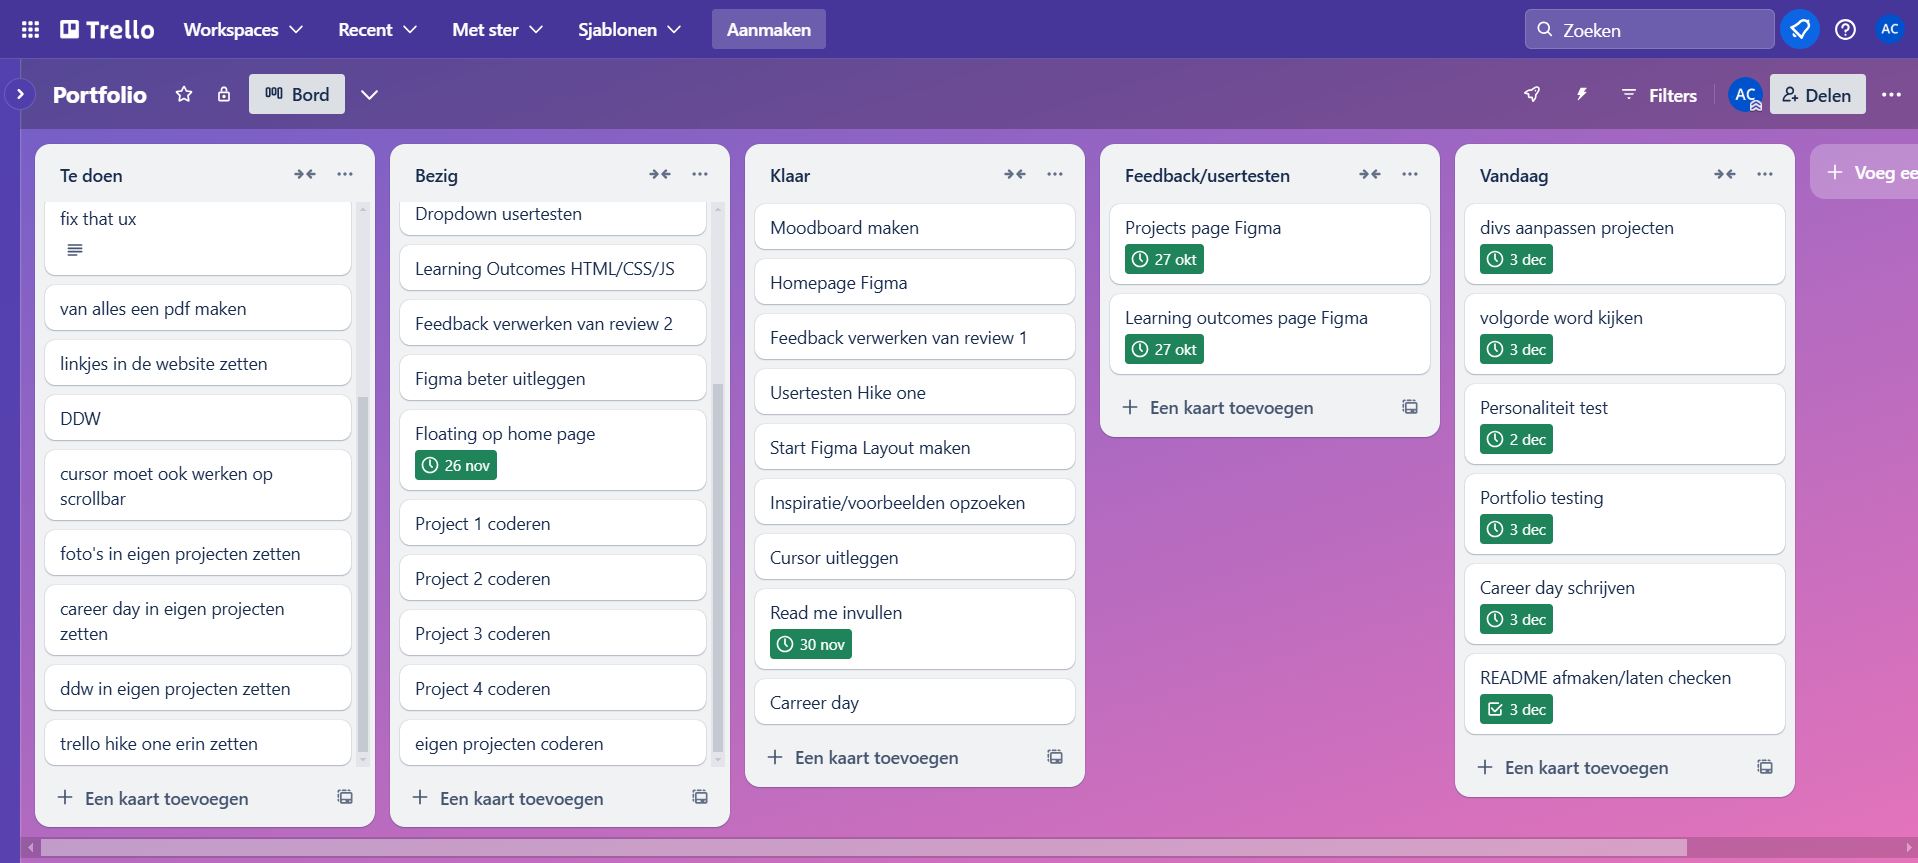The height and width of the screenshot is (863, 1918).
Task: Click the Zoeken search field
Action: click(x=1650, y=30)
